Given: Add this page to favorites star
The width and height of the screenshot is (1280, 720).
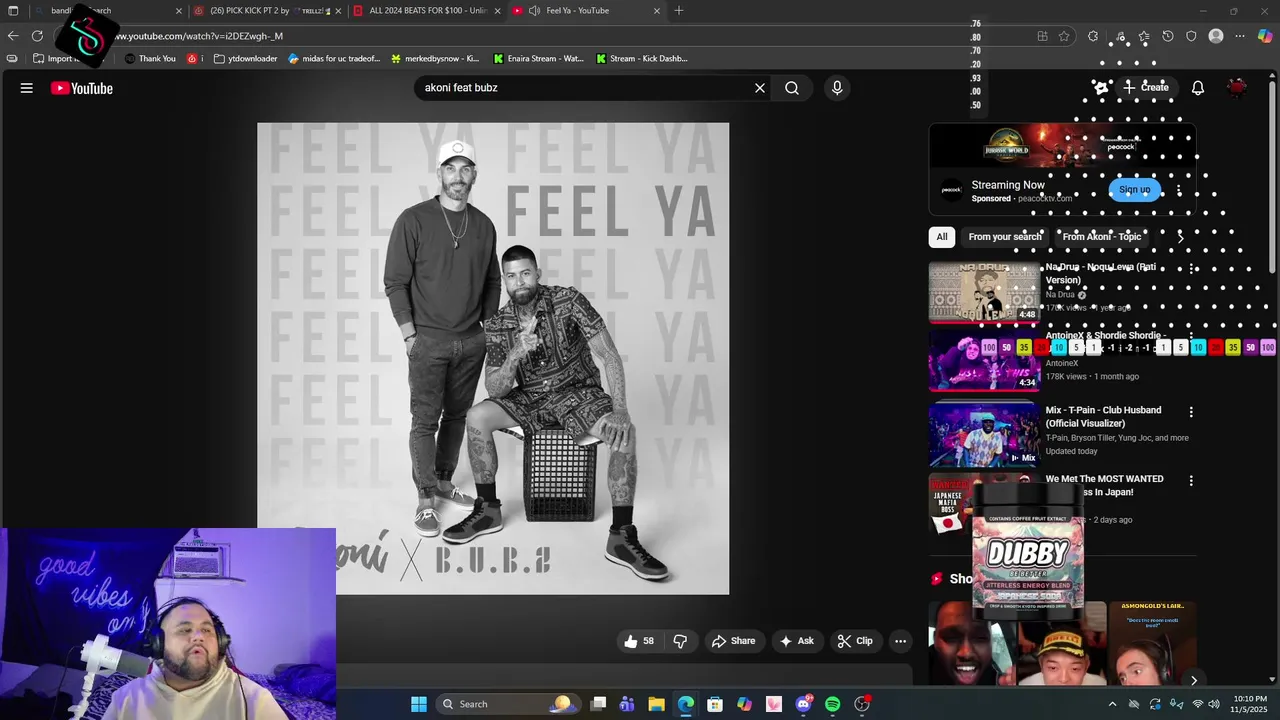Looking at the screenshot, I should point(1064,36).
